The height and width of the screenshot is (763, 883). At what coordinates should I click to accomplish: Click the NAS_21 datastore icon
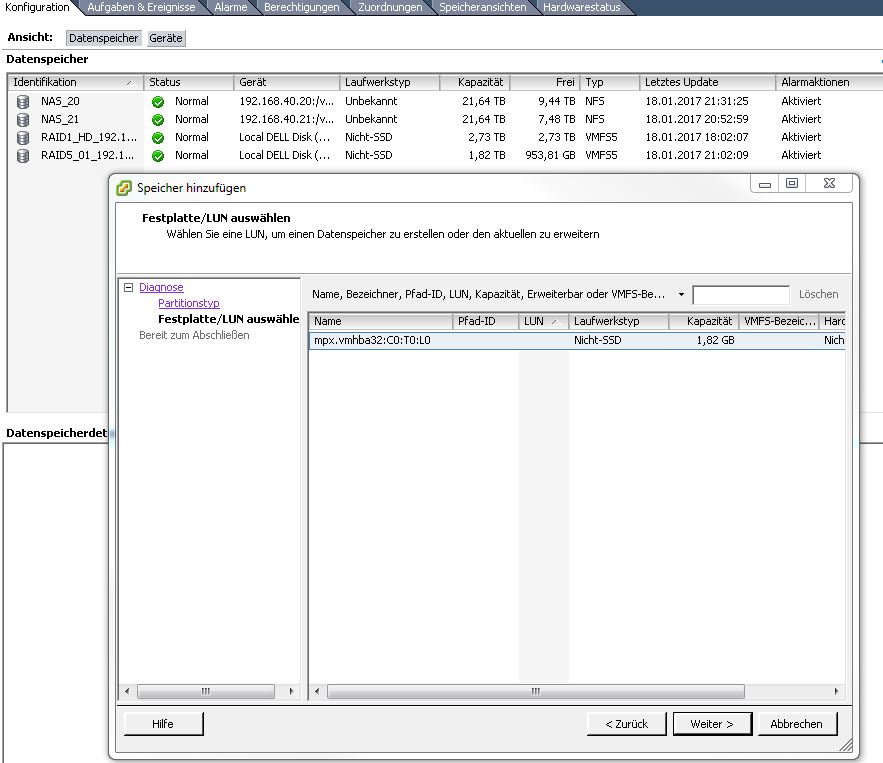(23, 120)
